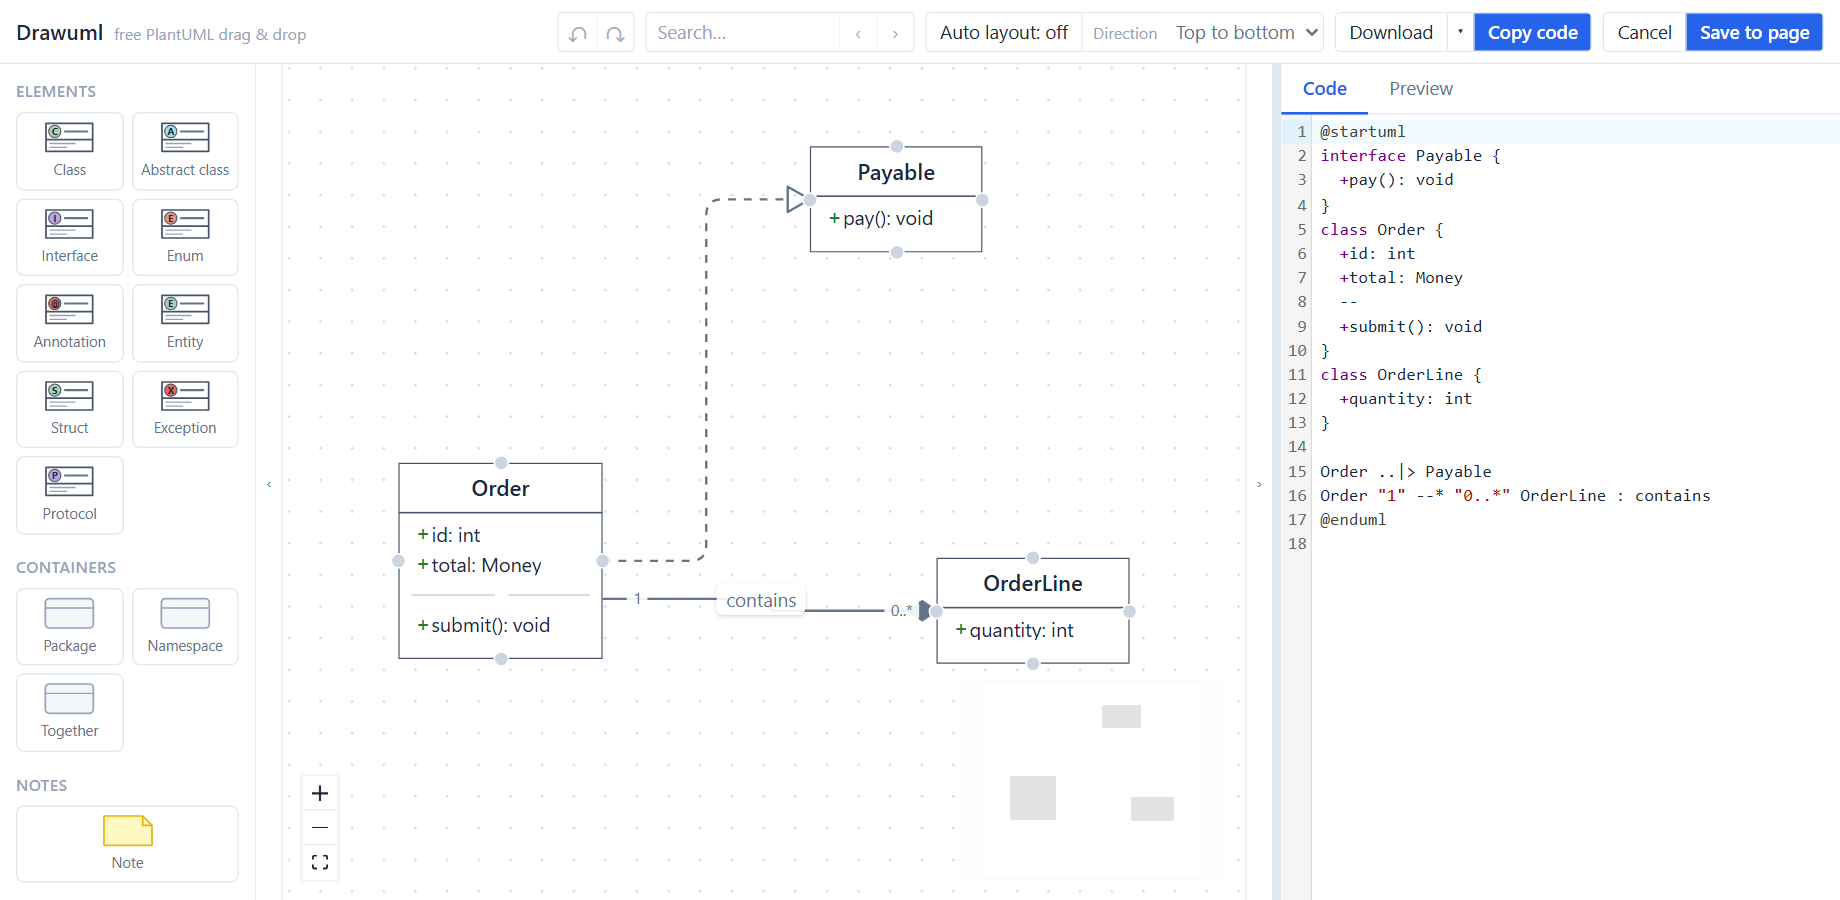
Task: Pick the Entity element
Action: pos(185,323)
